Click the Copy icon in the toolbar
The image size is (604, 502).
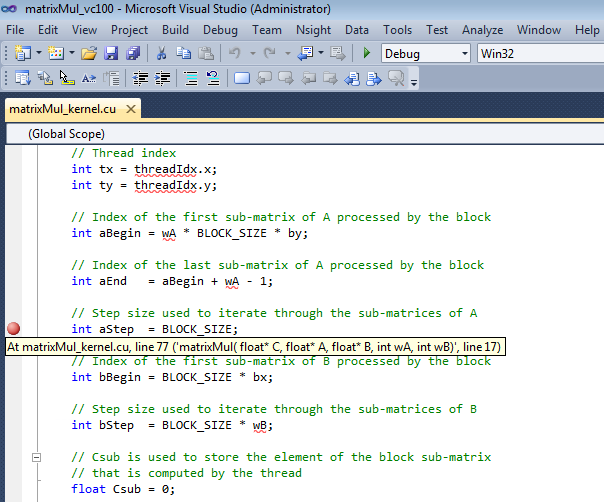tap(182, 53)
